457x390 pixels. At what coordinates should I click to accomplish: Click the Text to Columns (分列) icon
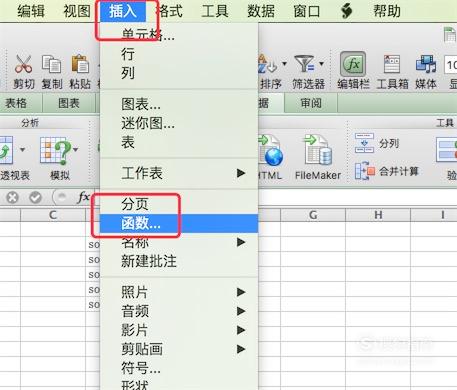[x=364, y=143]
